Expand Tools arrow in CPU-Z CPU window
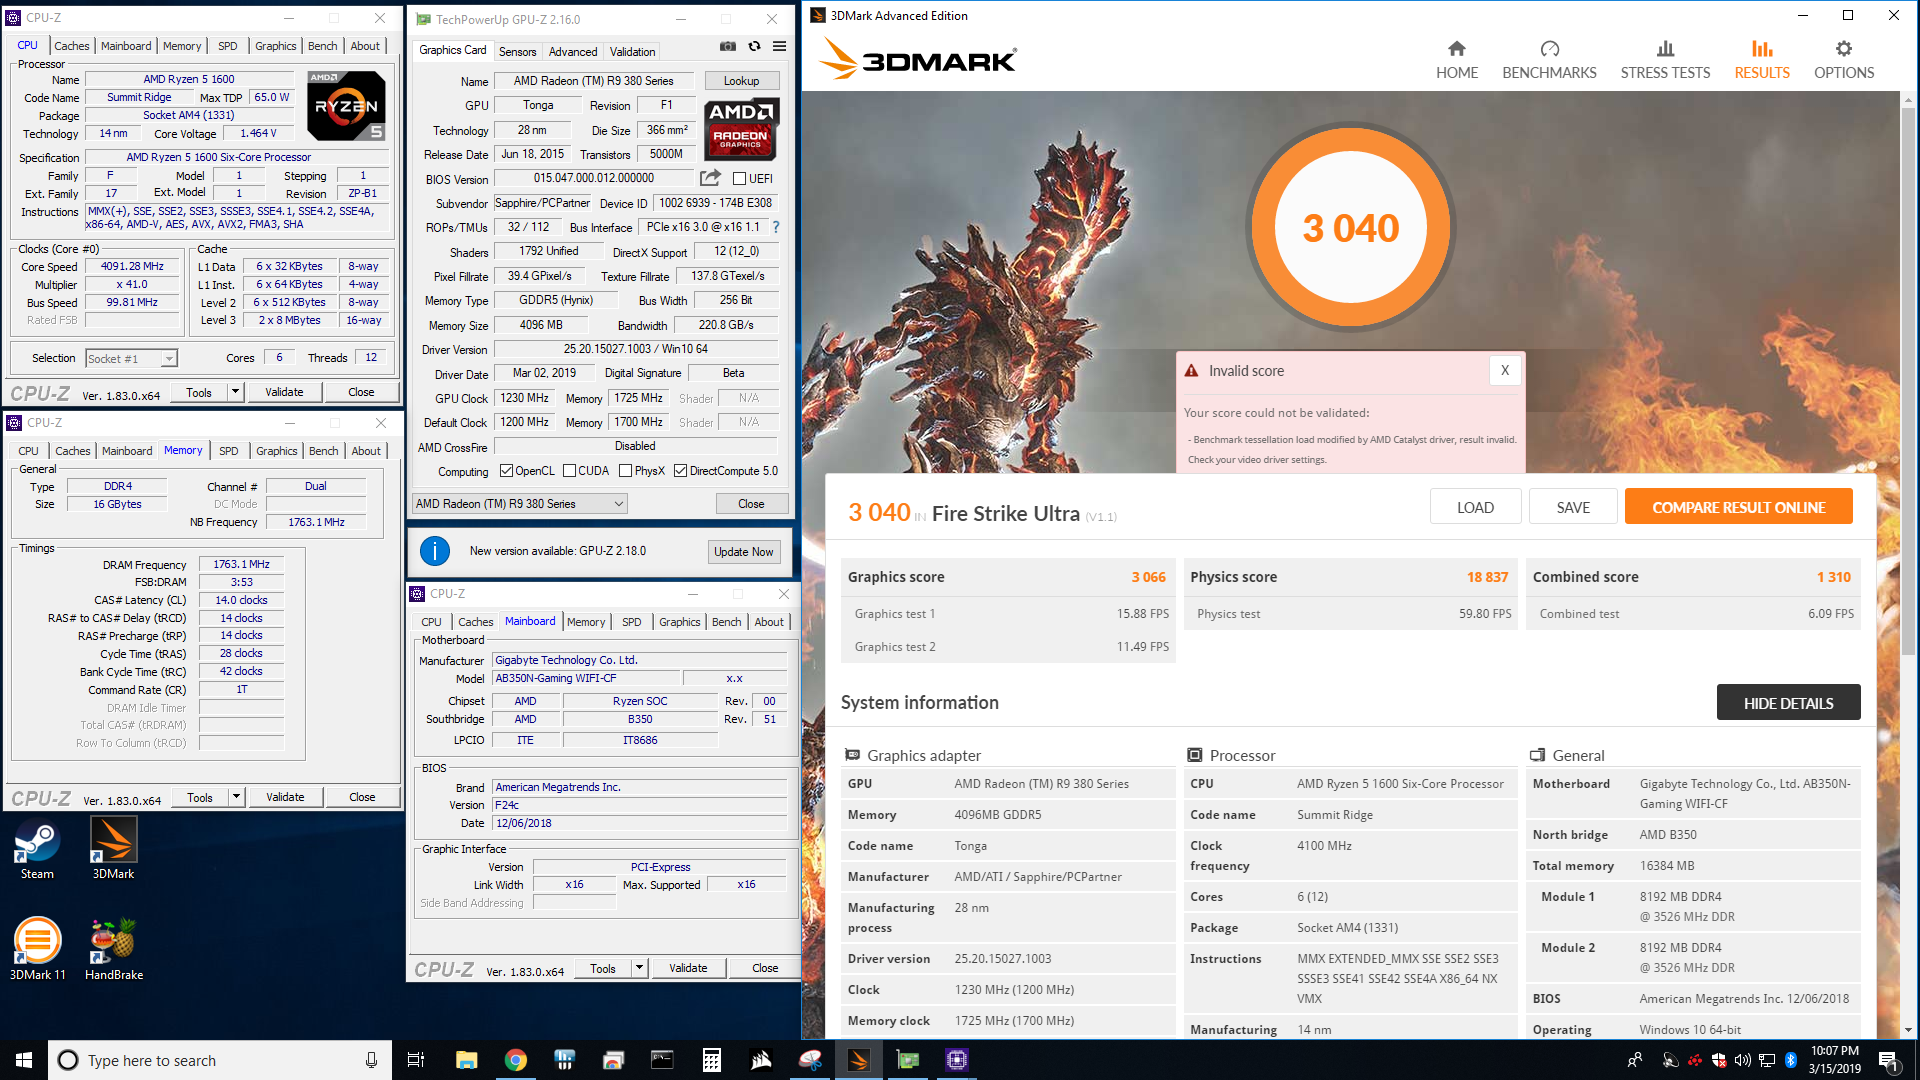This screenshot has height=1080, width=1920. [235, 392]
